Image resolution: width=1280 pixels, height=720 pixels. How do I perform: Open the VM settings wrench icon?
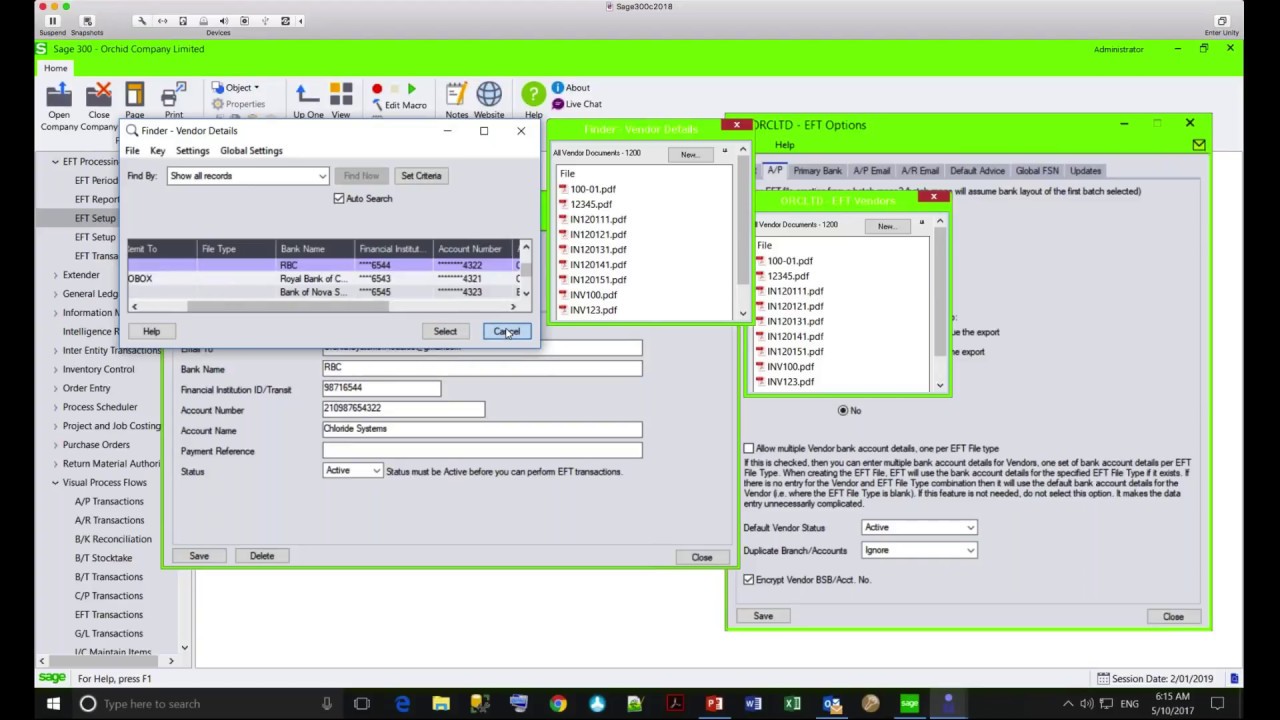[x=142, y=21]
